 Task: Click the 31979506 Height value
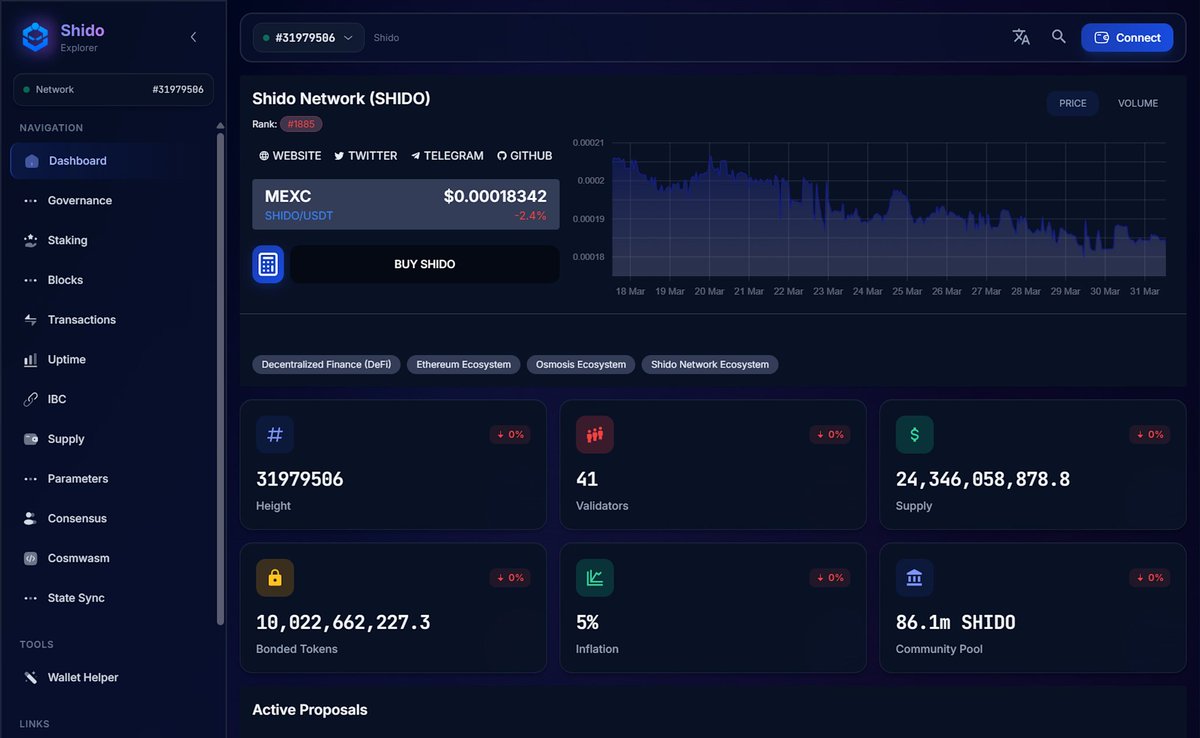click(x=300, y=479)
